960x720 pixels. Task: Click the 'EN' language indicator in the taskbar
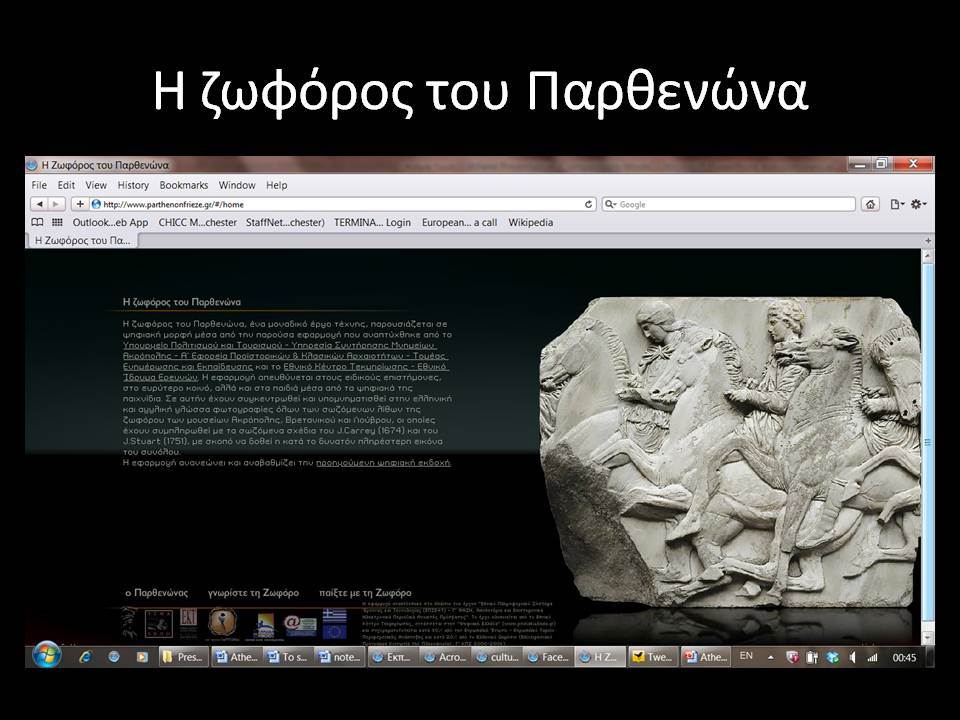tap(746, 656)
